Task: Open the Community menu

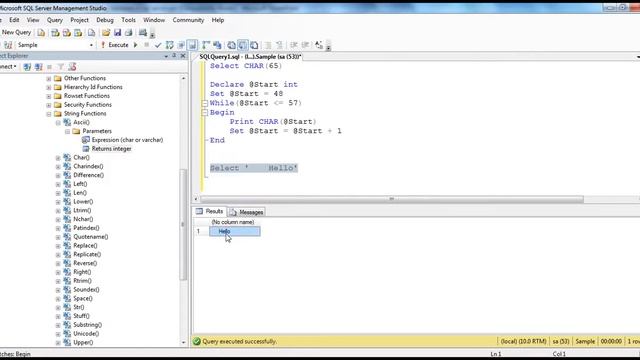Action: 188,20
